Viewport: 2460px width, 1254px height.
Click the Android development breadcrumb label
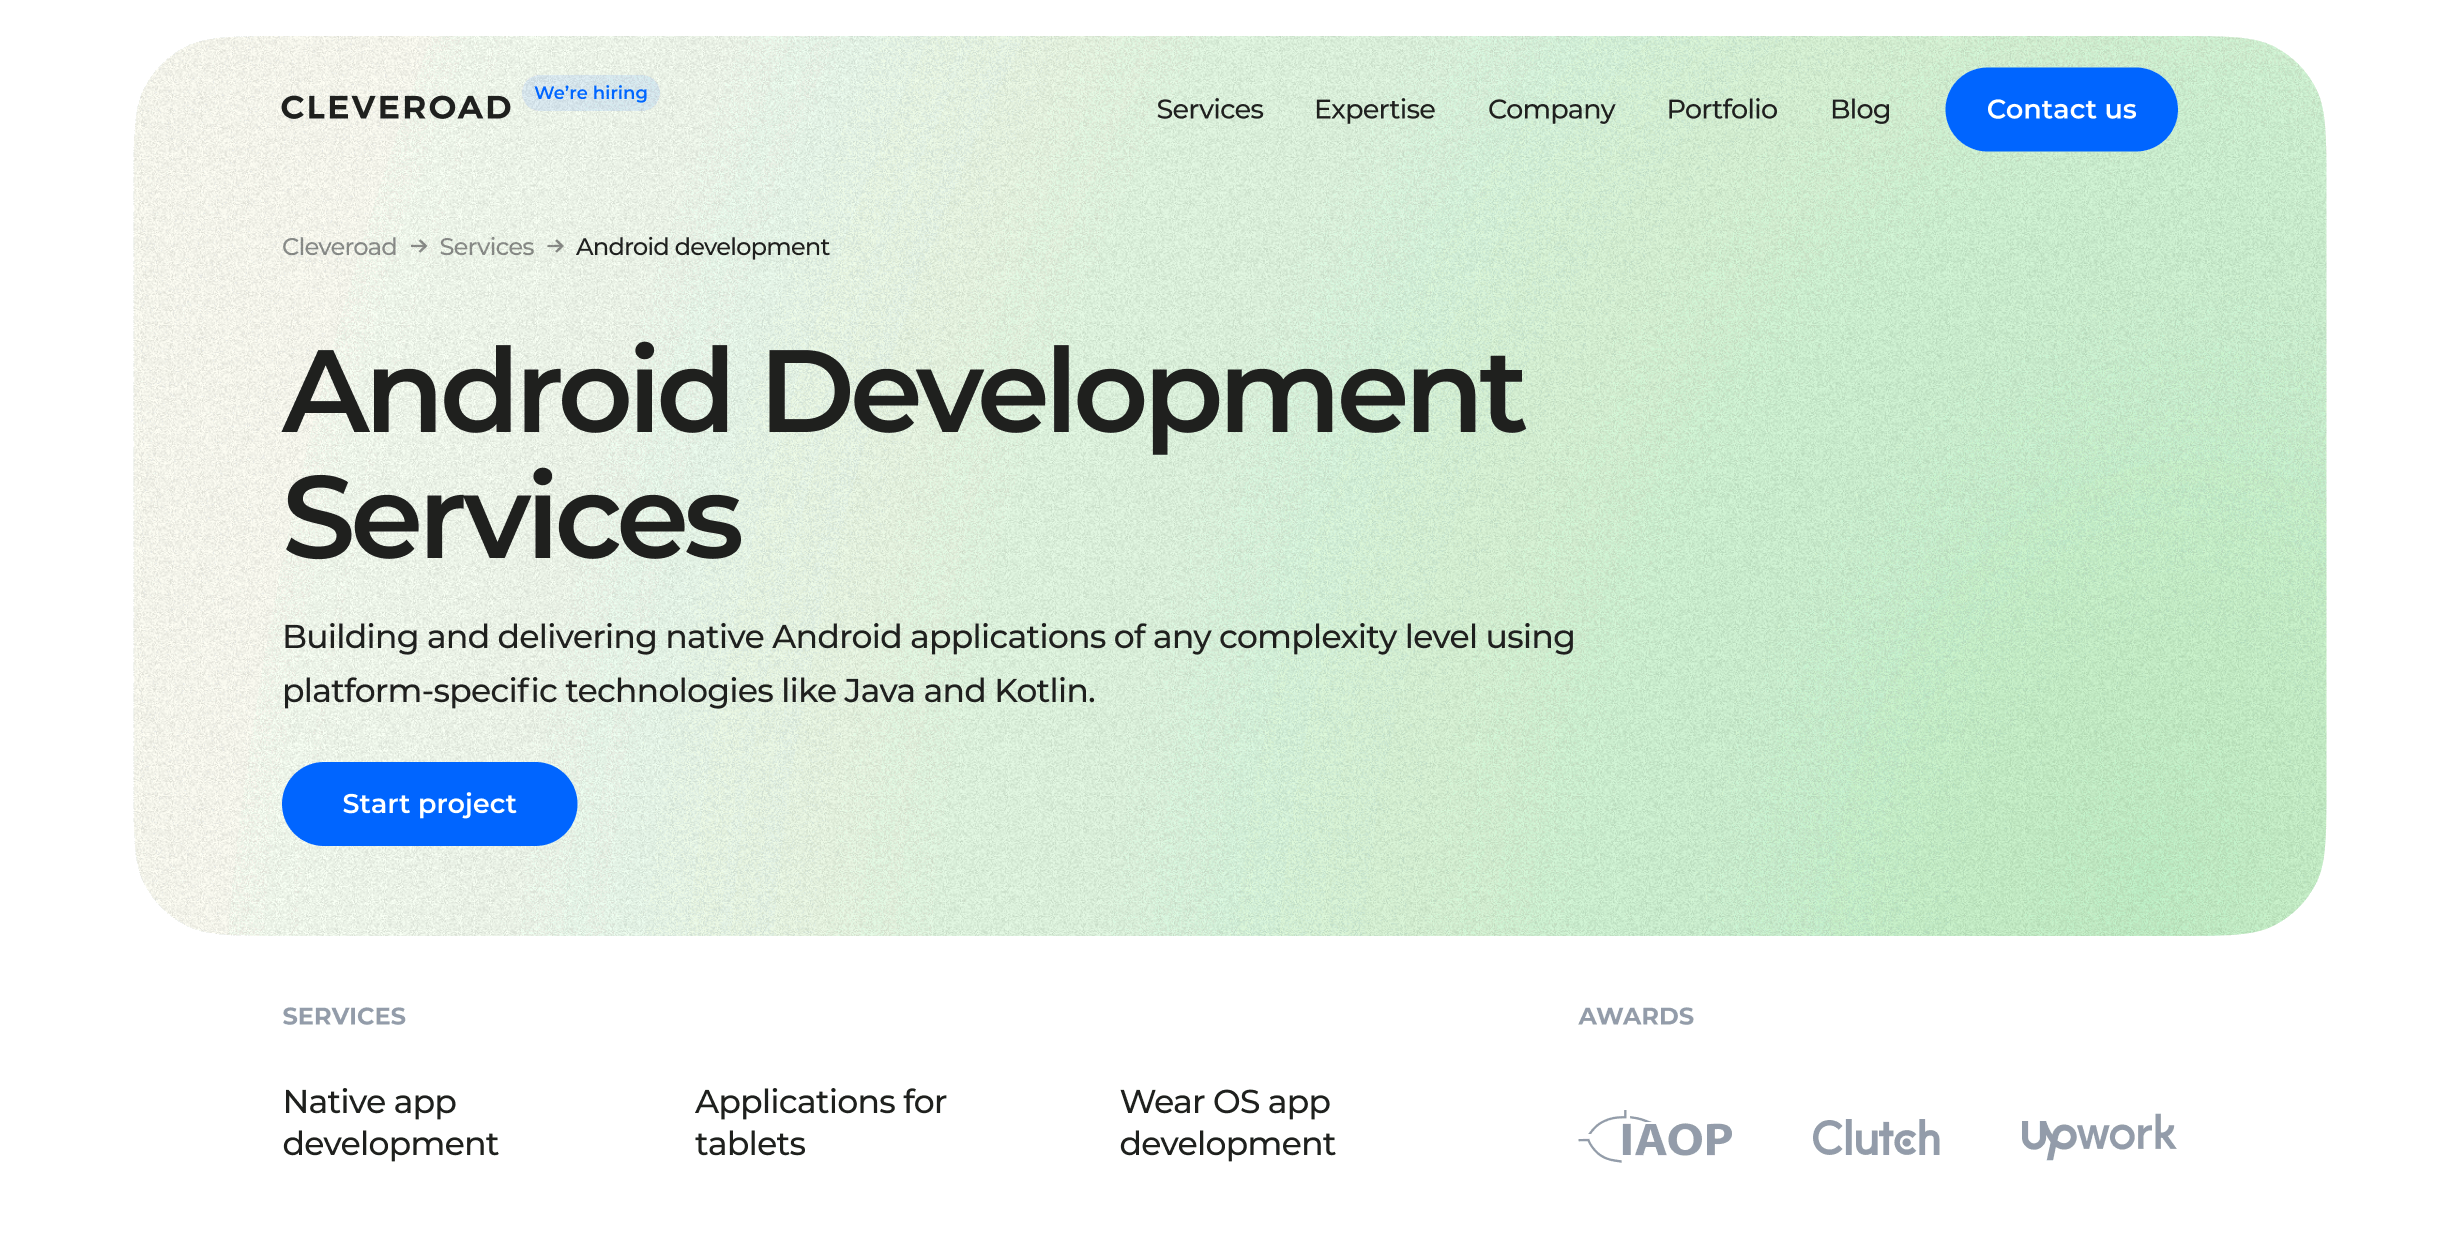[x=701, y=246]
